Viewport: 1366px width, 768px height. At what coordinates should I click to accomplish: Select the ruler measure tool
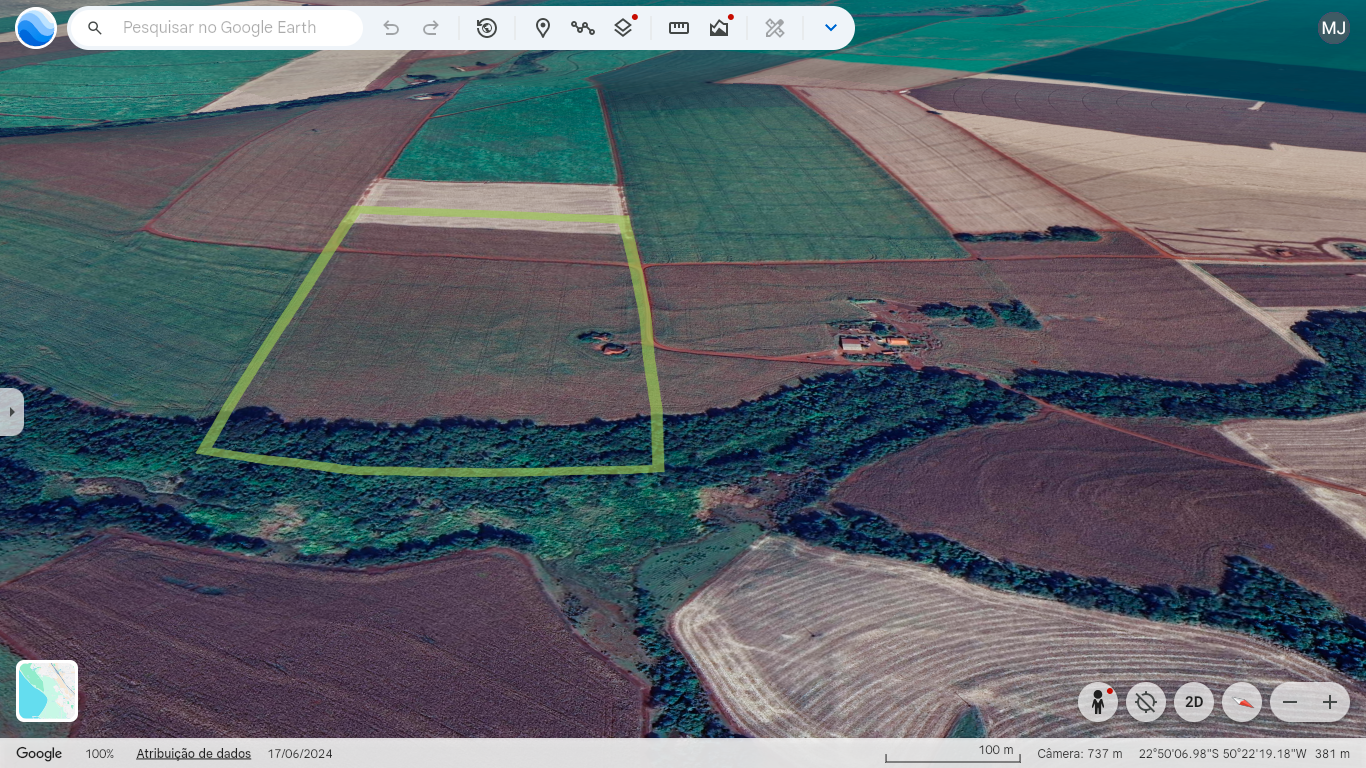click(x=679, y=28)
